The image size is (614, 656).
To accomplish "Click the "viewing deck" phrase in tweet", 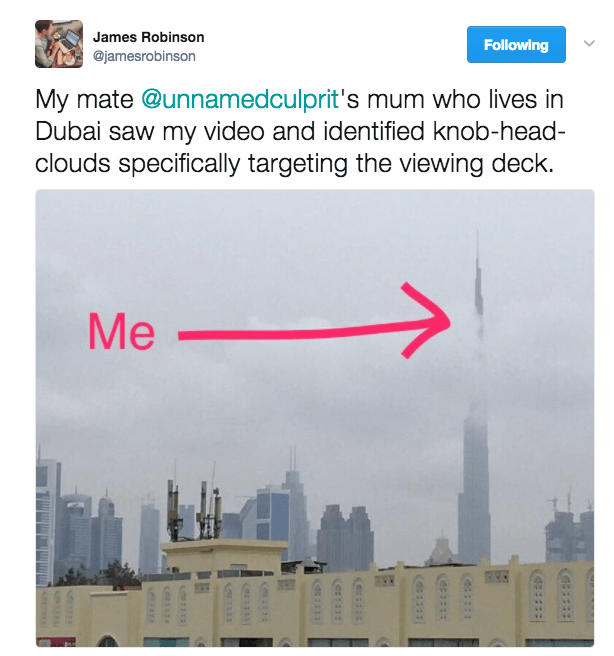I will point(475,164).
